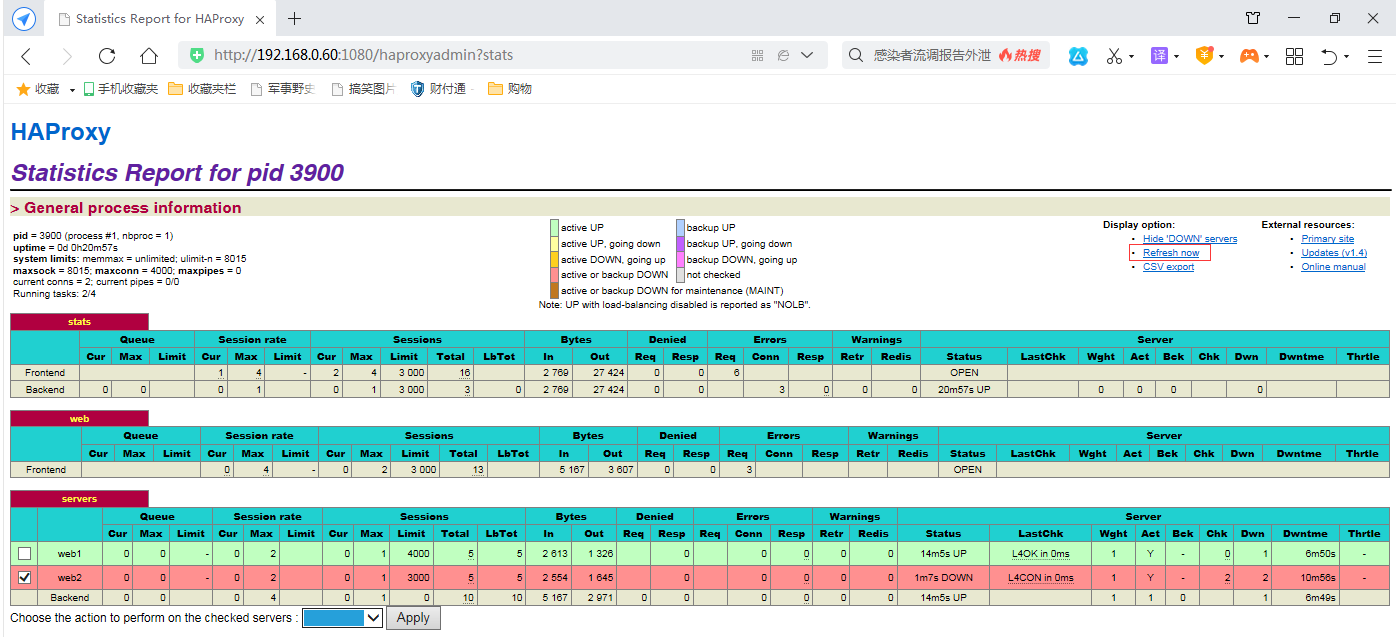Click the Hide 'DOWN' servers link
Viewport: 1396px width, 637px height.
tap(1190, 239)
